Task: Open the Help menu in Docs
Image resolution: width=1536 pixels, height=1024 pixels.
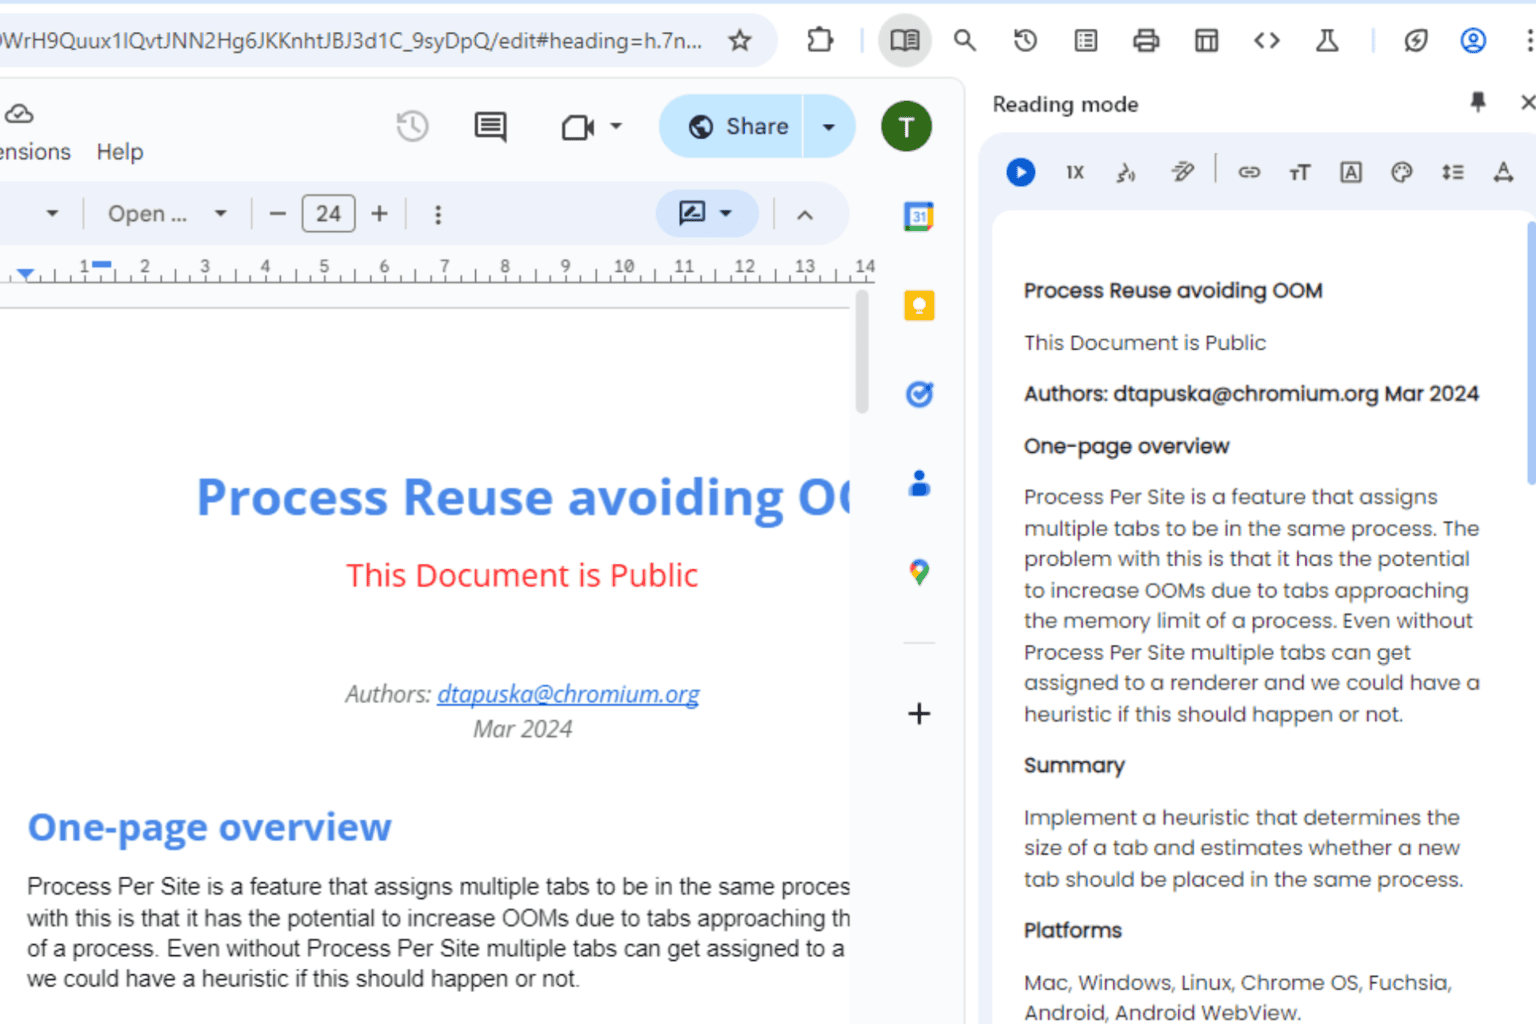Action: pos(120,152)
